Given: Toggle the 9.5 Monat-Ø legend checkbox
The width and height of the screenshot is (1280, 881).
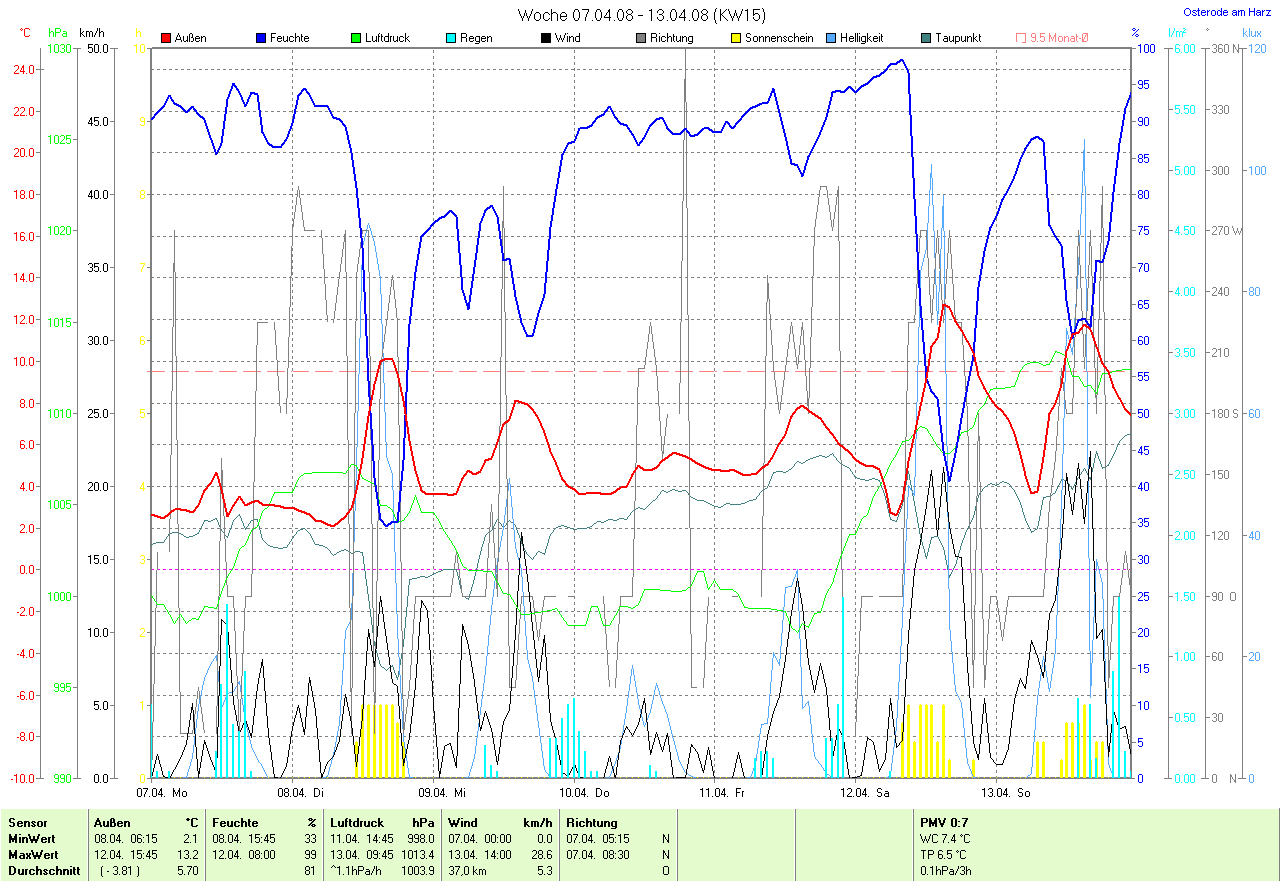Looking at the screenshot, I should pyautogui.click(x=1021, y=38).
